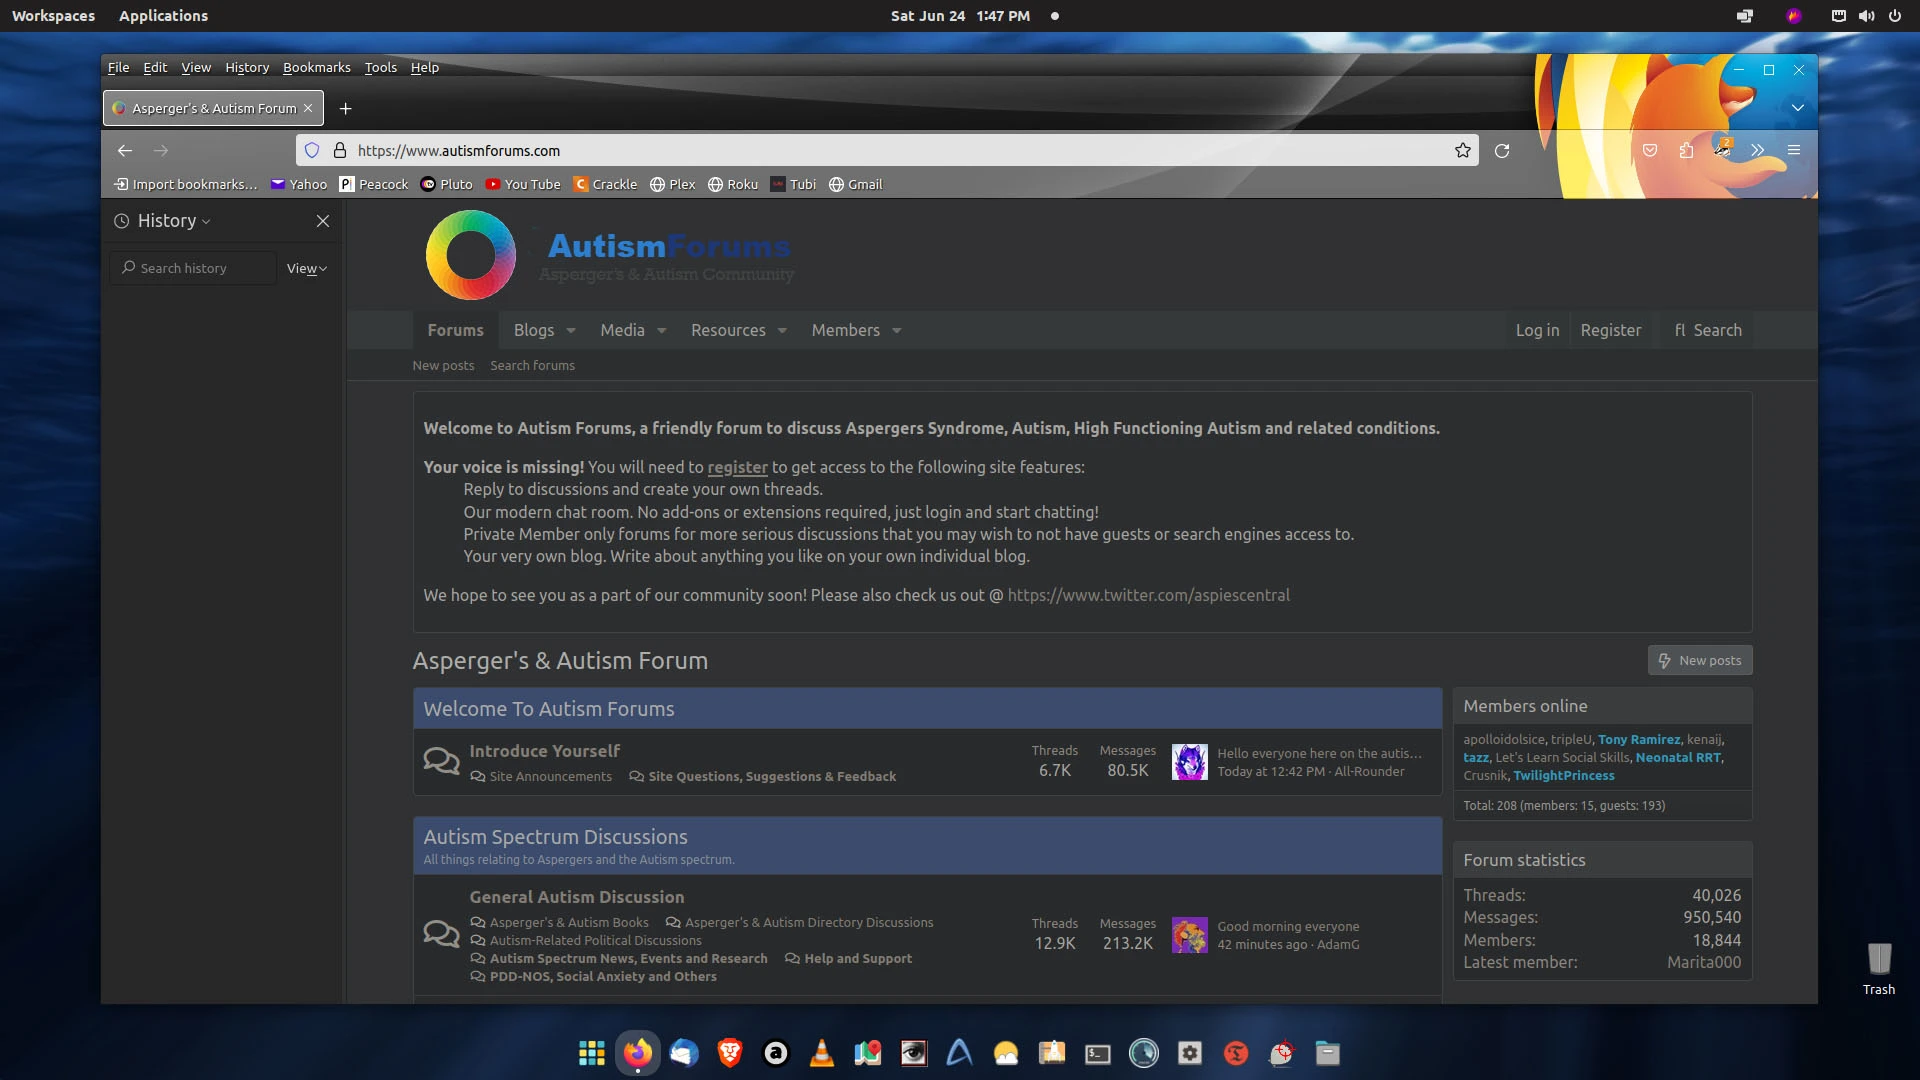Screen dimensions: 1920x1080
Task: Close the History sidebar
Action: 323,221
